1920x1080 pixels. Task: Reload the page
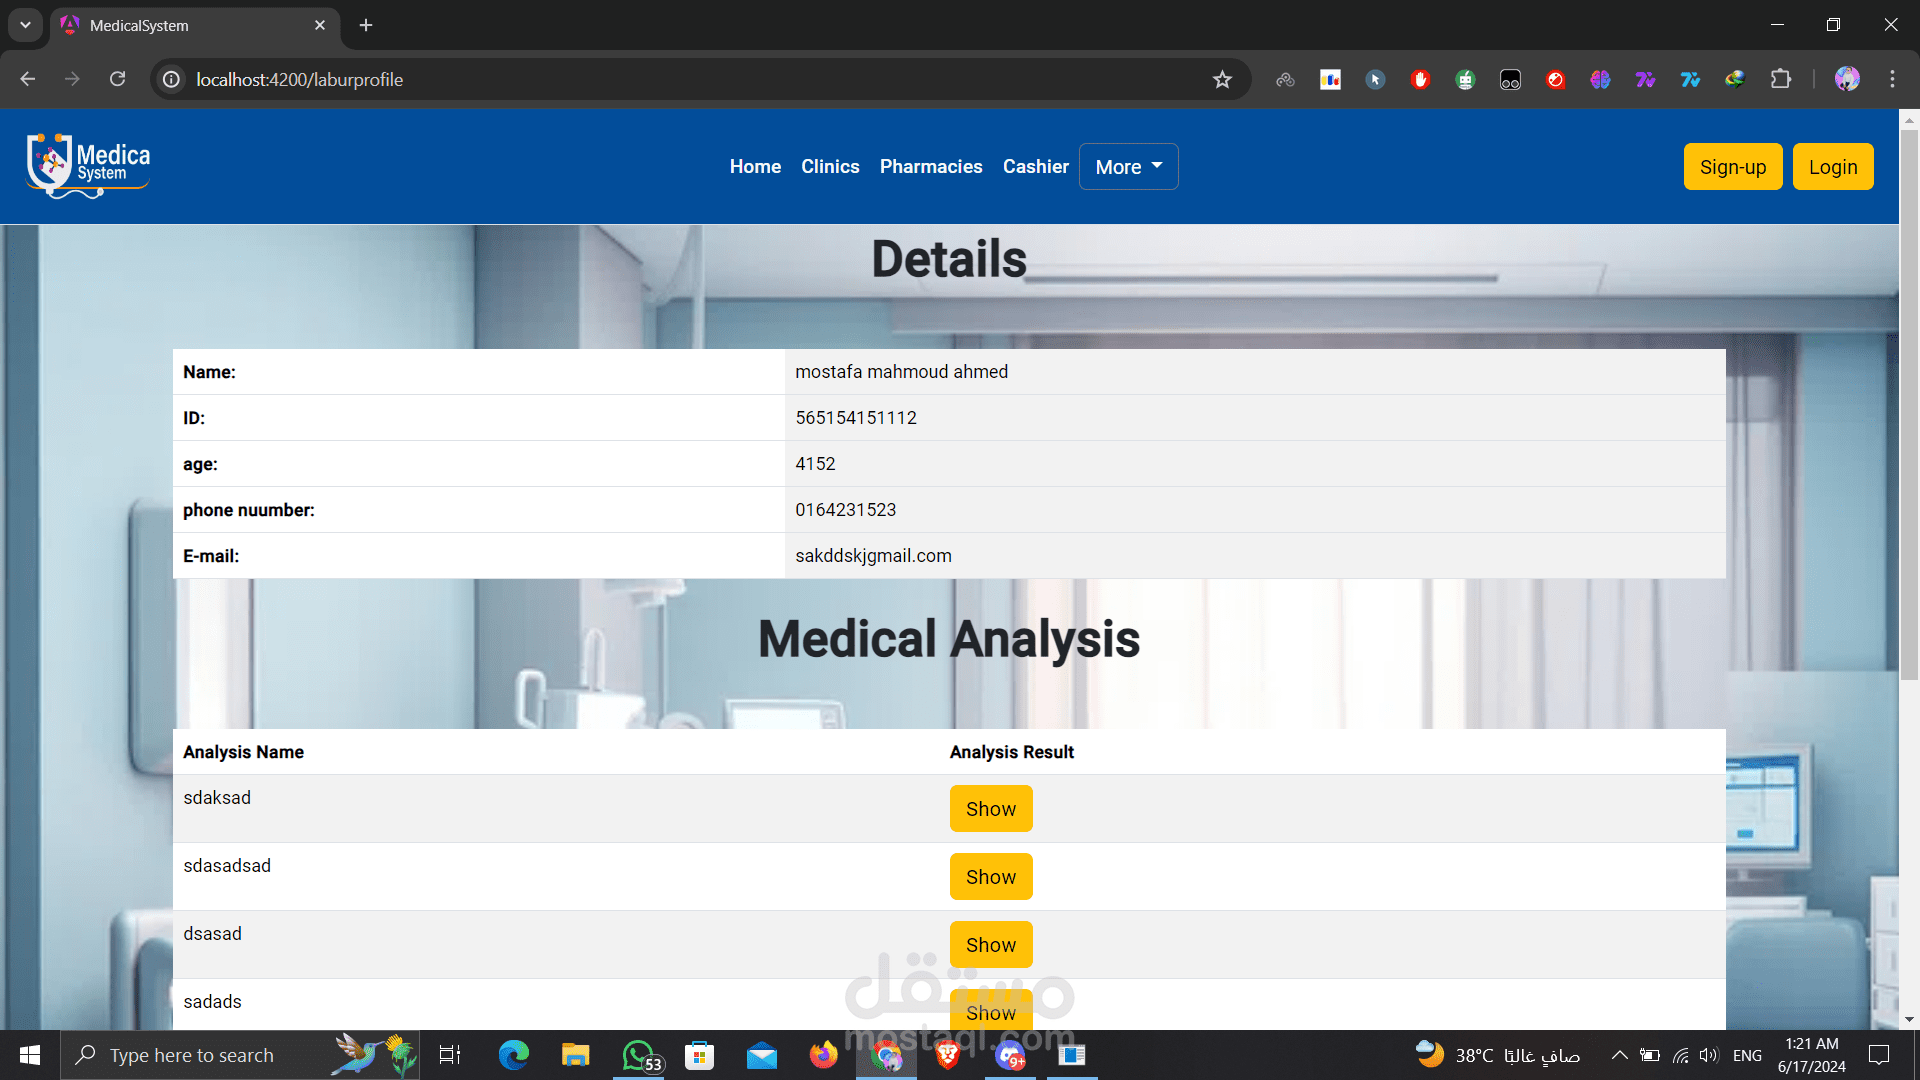118,79
